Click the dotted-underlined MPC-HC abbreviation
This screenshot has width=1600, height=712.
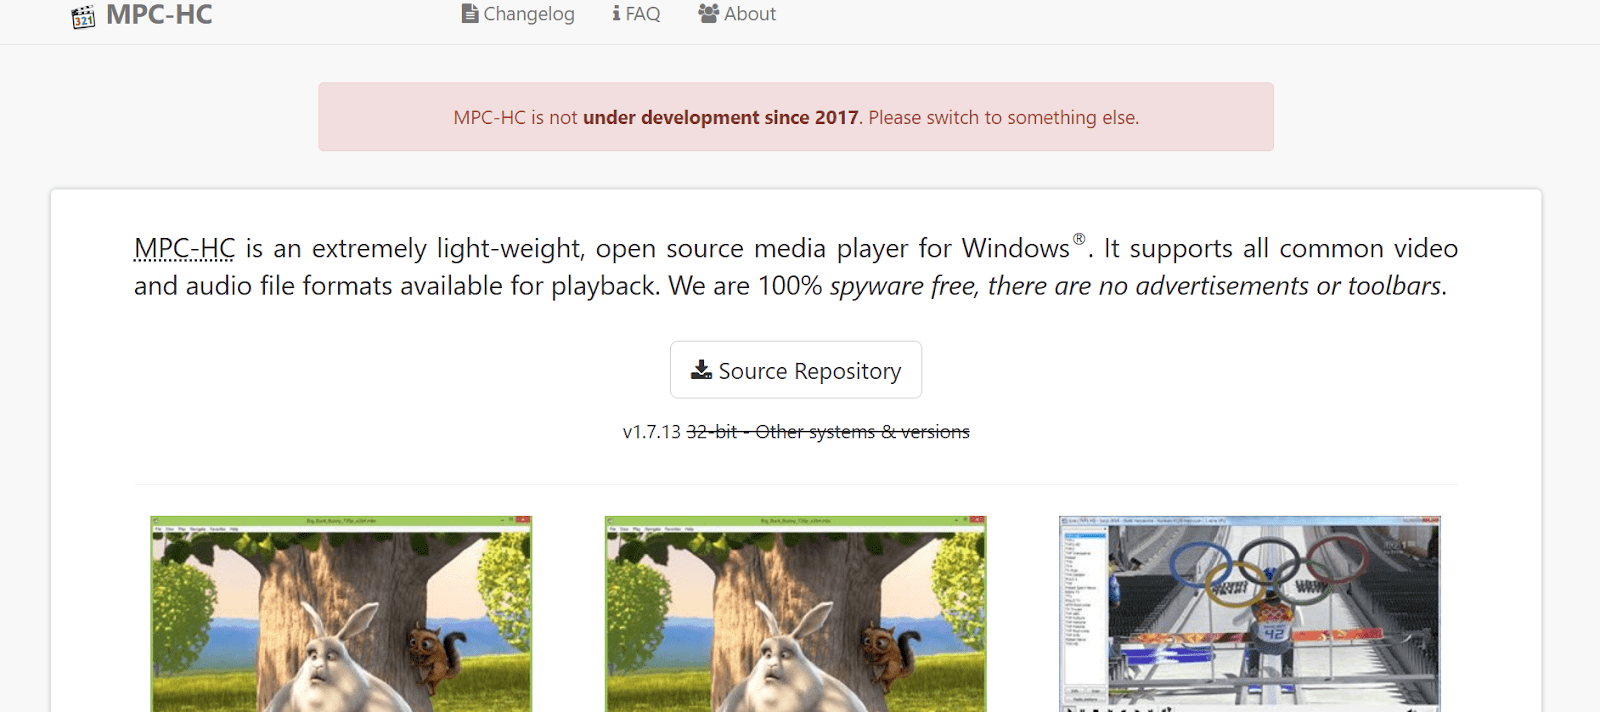pyautogui.click(x=185, y=248)
